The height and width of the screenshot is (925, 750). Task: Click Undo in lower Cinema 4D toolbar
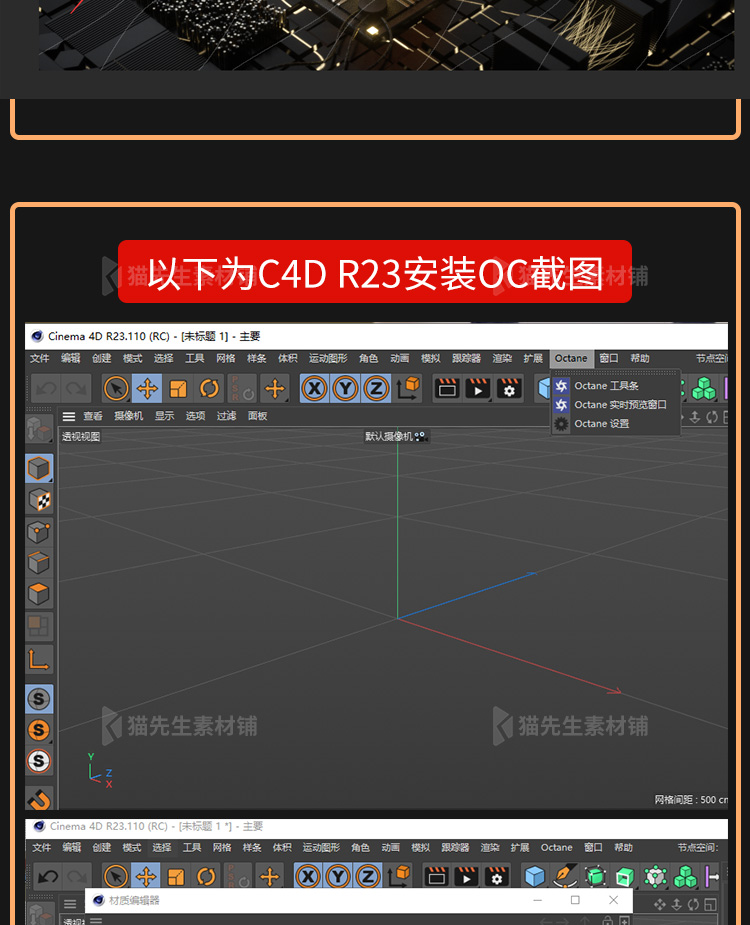point(47,877)
